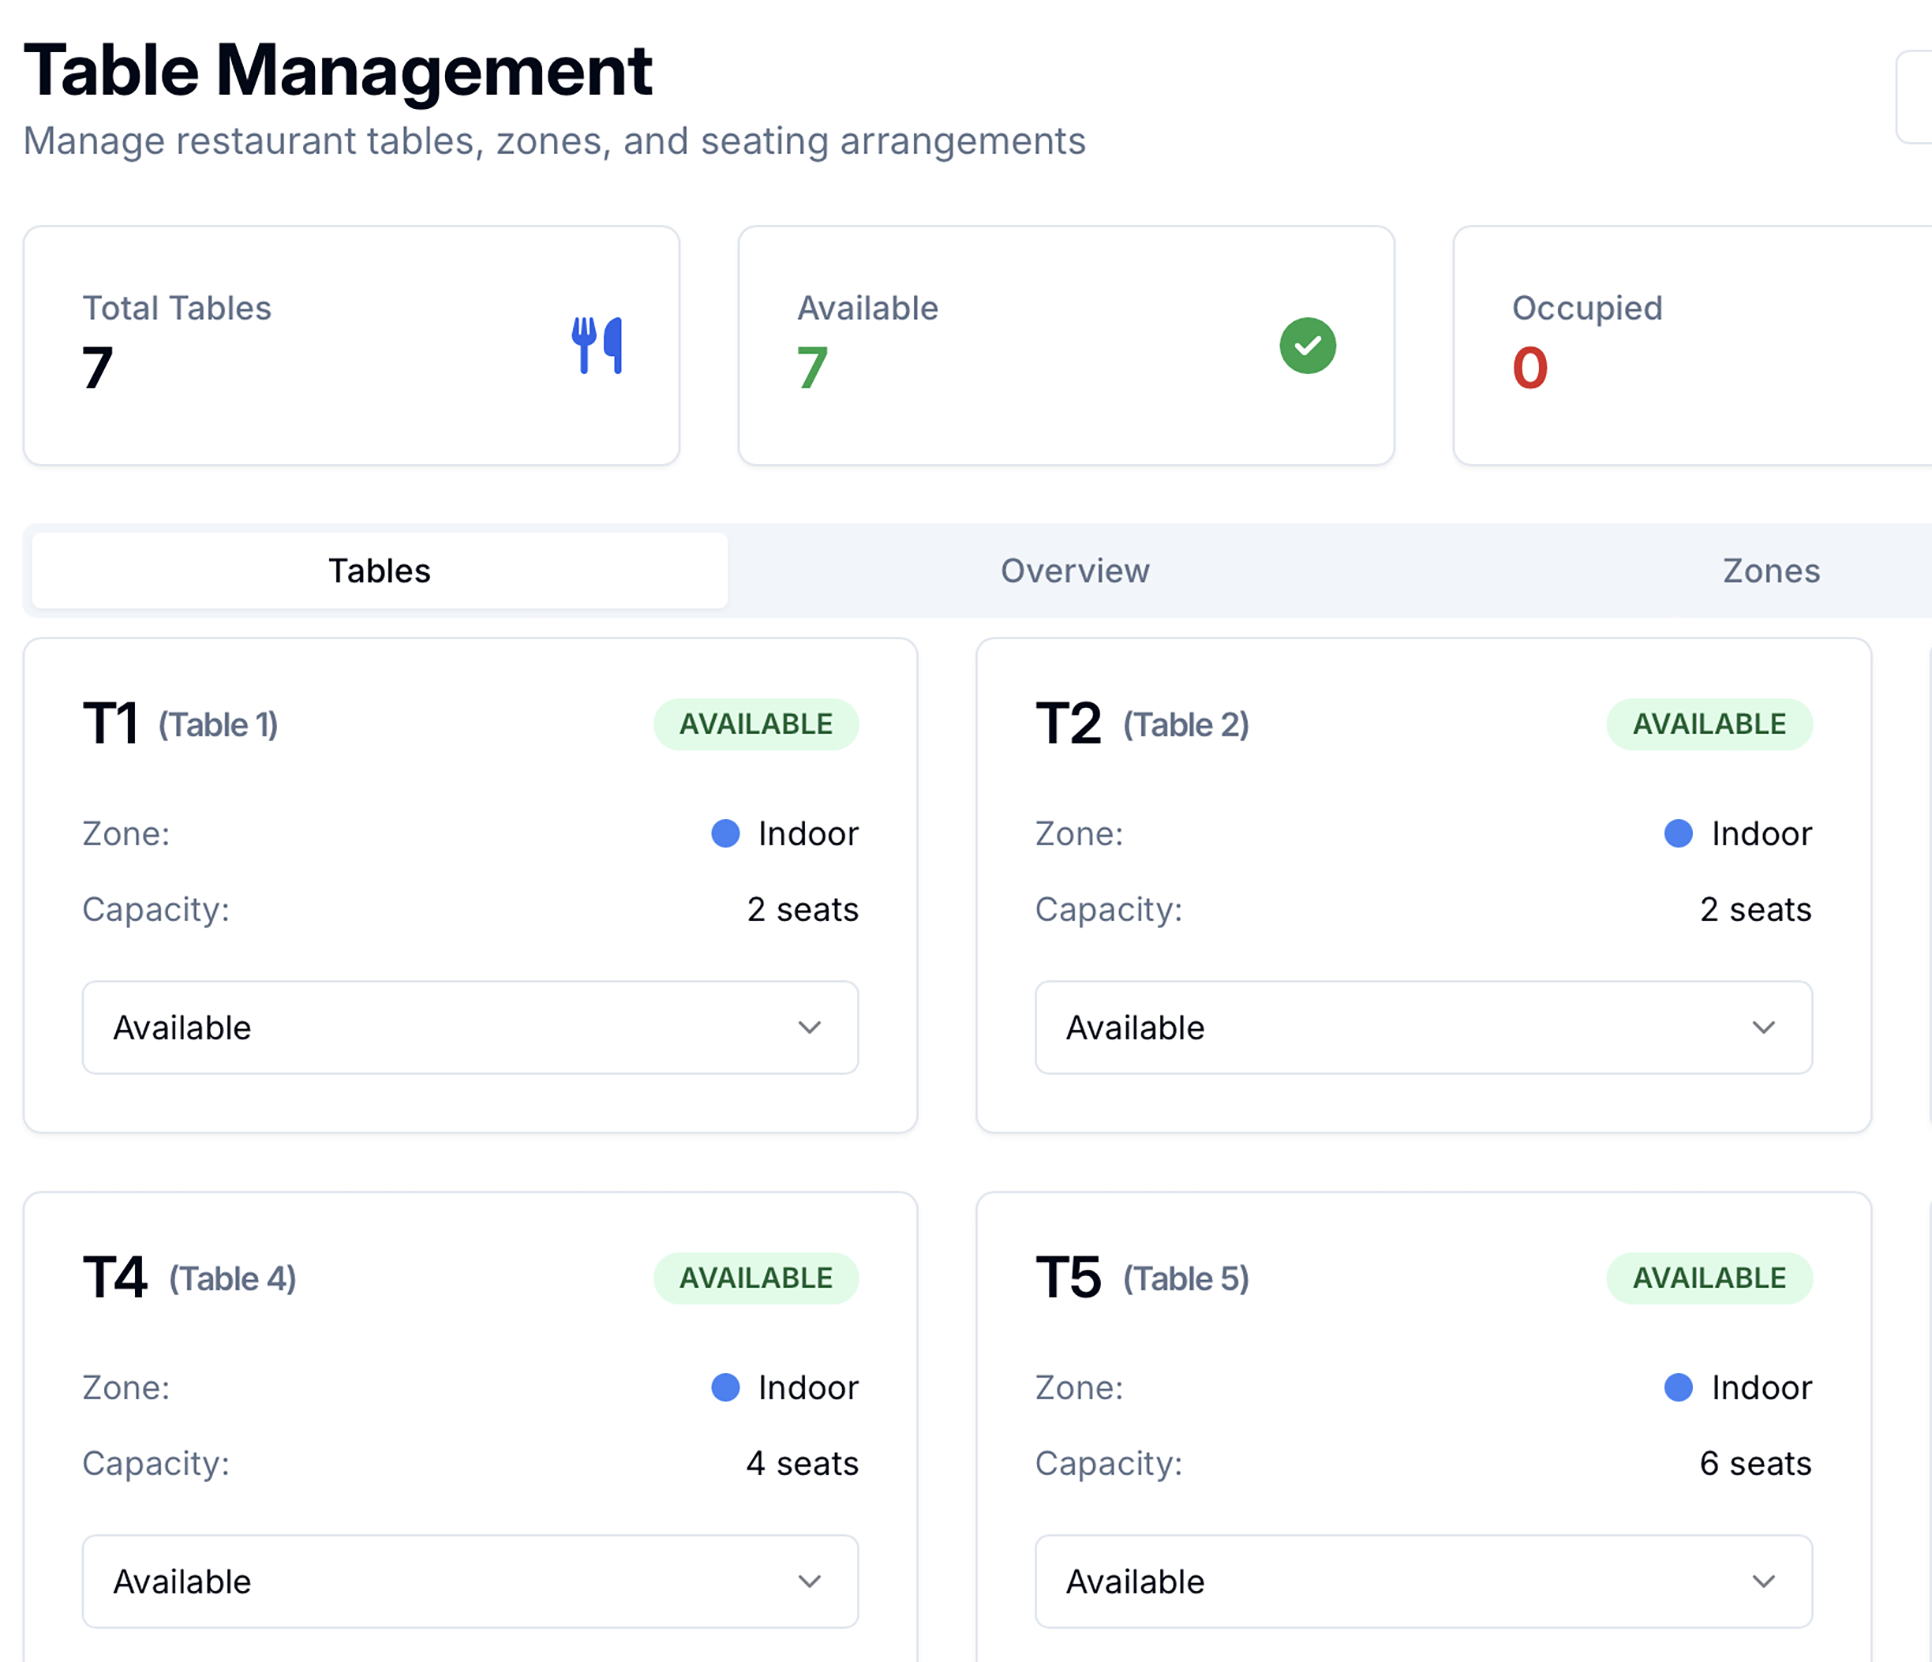Click the fork and knife Total Tables icon
Viewport: 1932px width, 1662px height.
click(x=597, y=345)
